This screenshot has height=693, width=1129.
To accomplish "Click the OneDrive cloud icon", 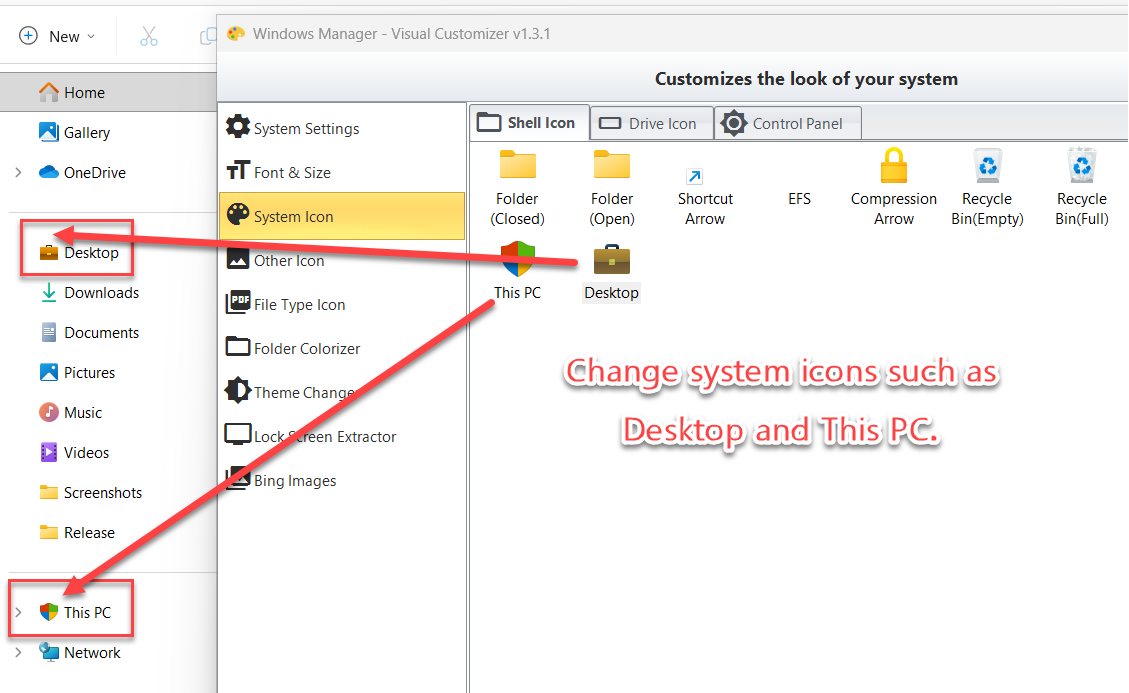I will coord(49,172).
